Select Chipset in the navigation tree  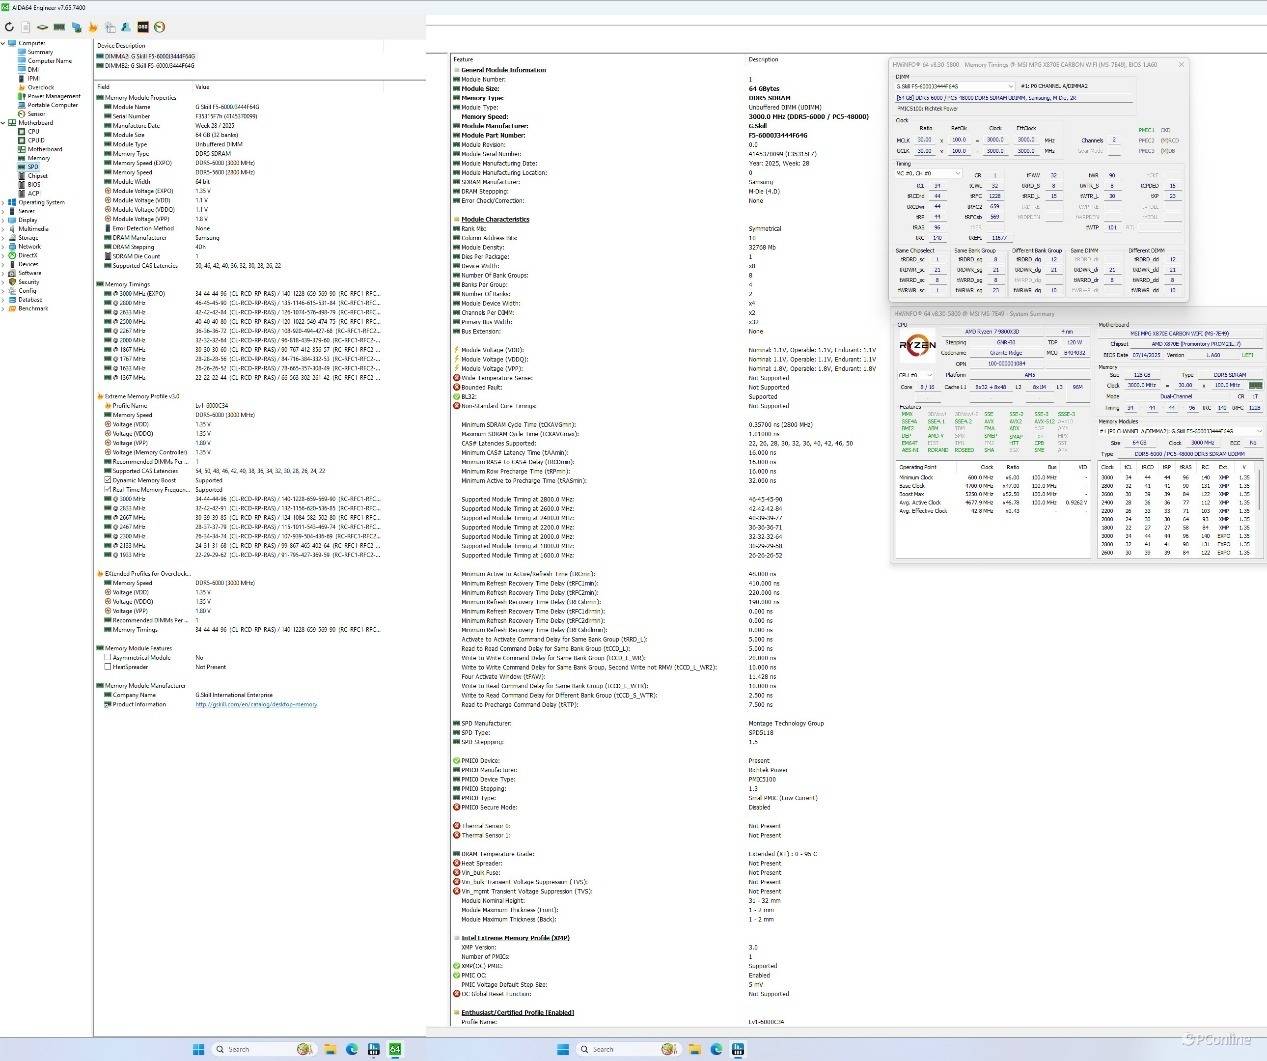(37, 176)
